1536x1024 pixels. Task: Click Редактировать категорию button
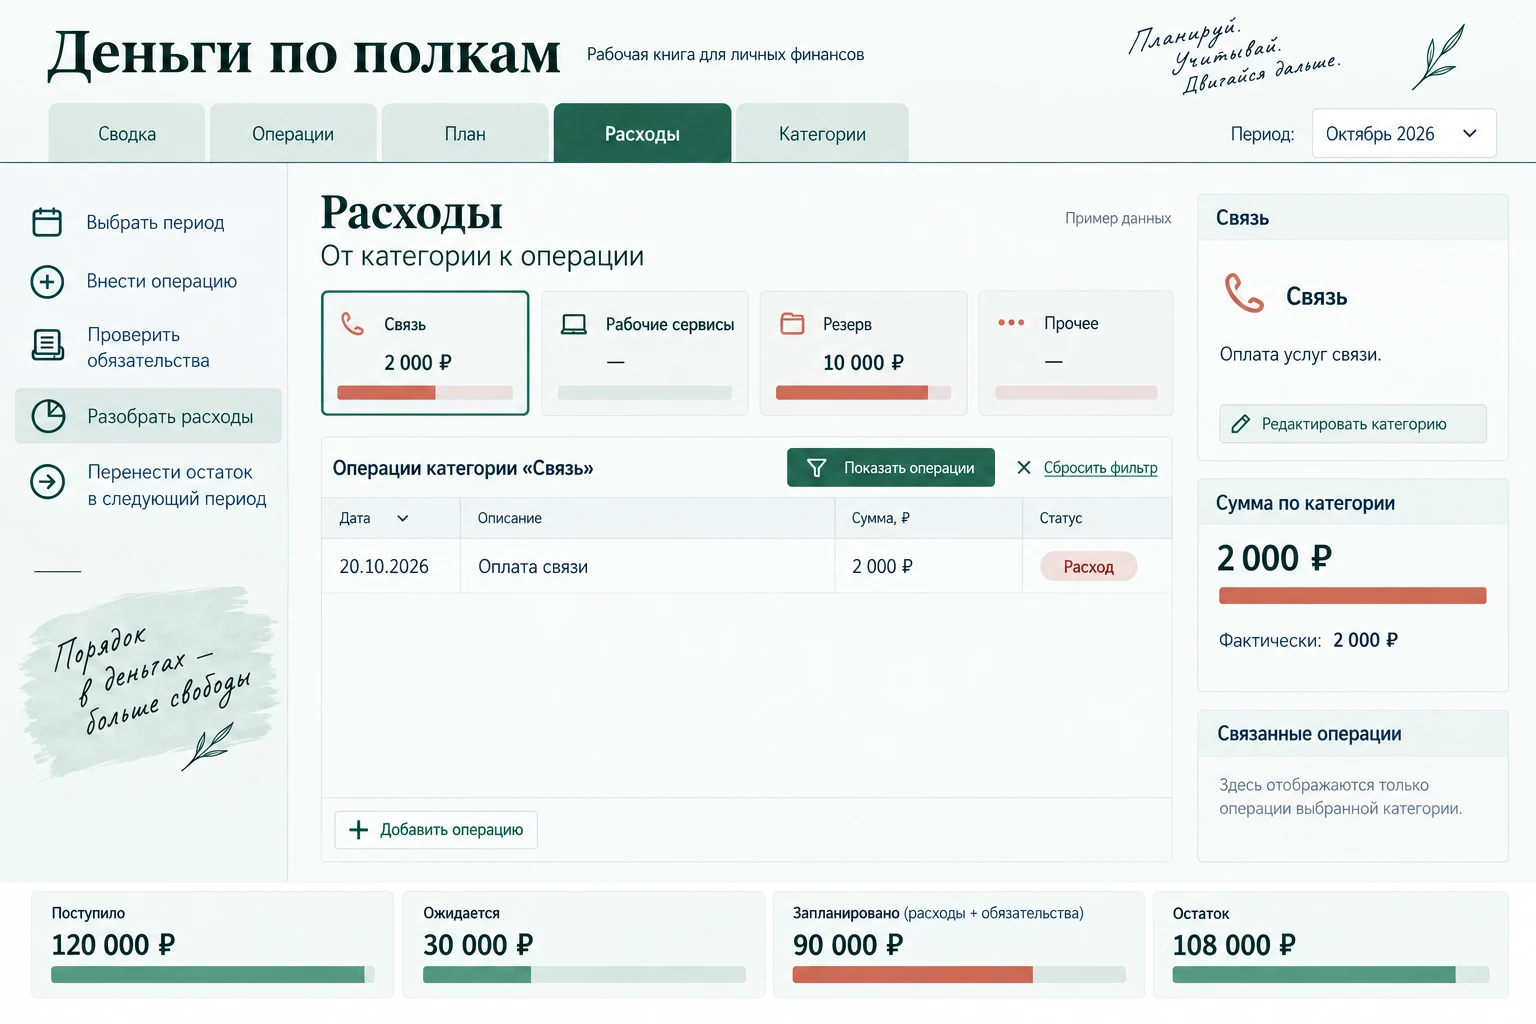[1353, 424]
